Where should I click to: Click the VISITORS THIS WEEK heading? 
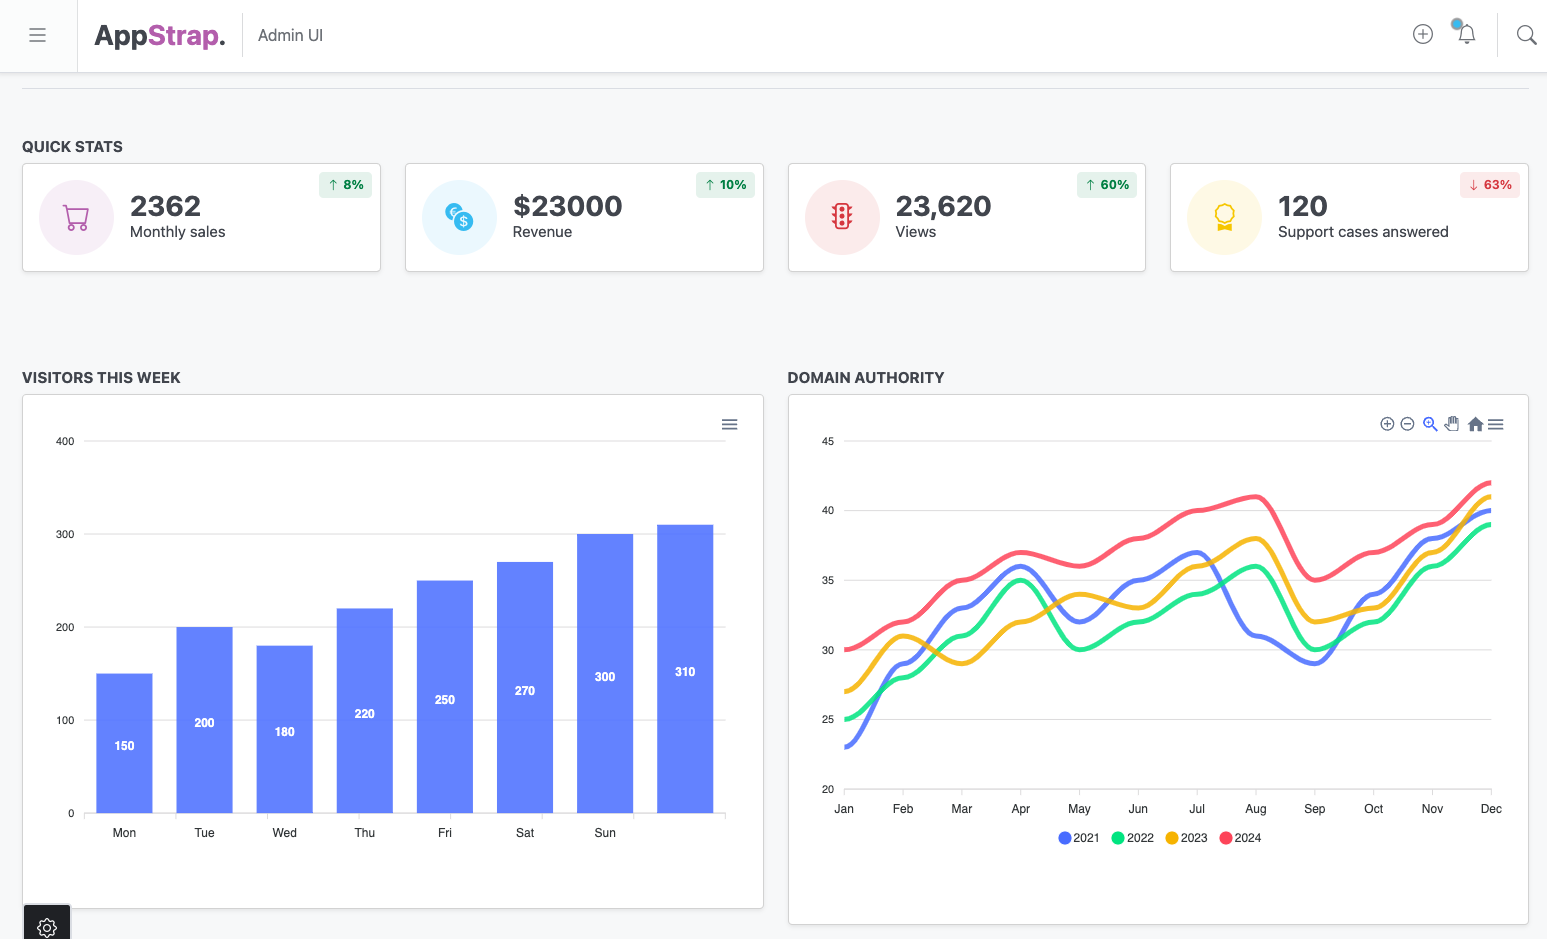(x=101, y=377)
